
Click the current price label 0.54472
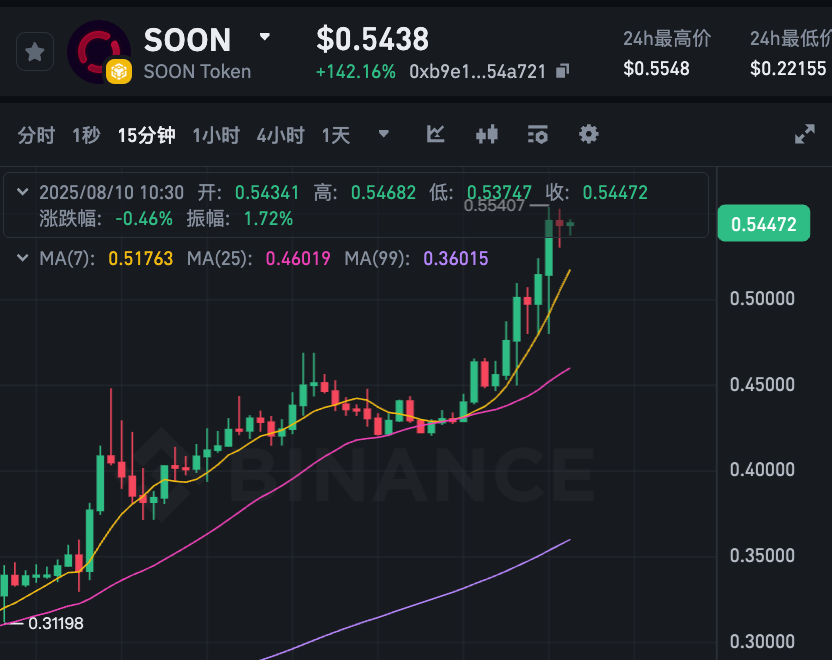point(764,223)
